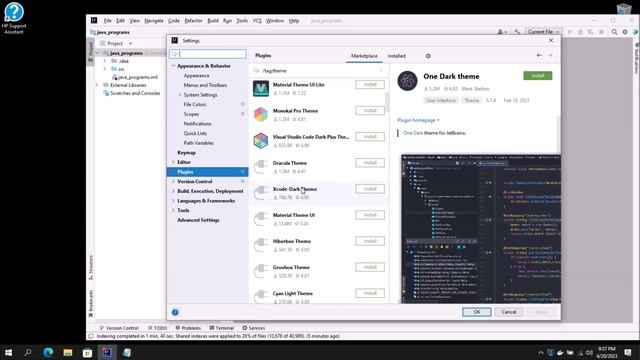Open Recycle Bin on desktop
Image resolution: width=640 pixels, height=360 pixels.
[x=624, y=9]
